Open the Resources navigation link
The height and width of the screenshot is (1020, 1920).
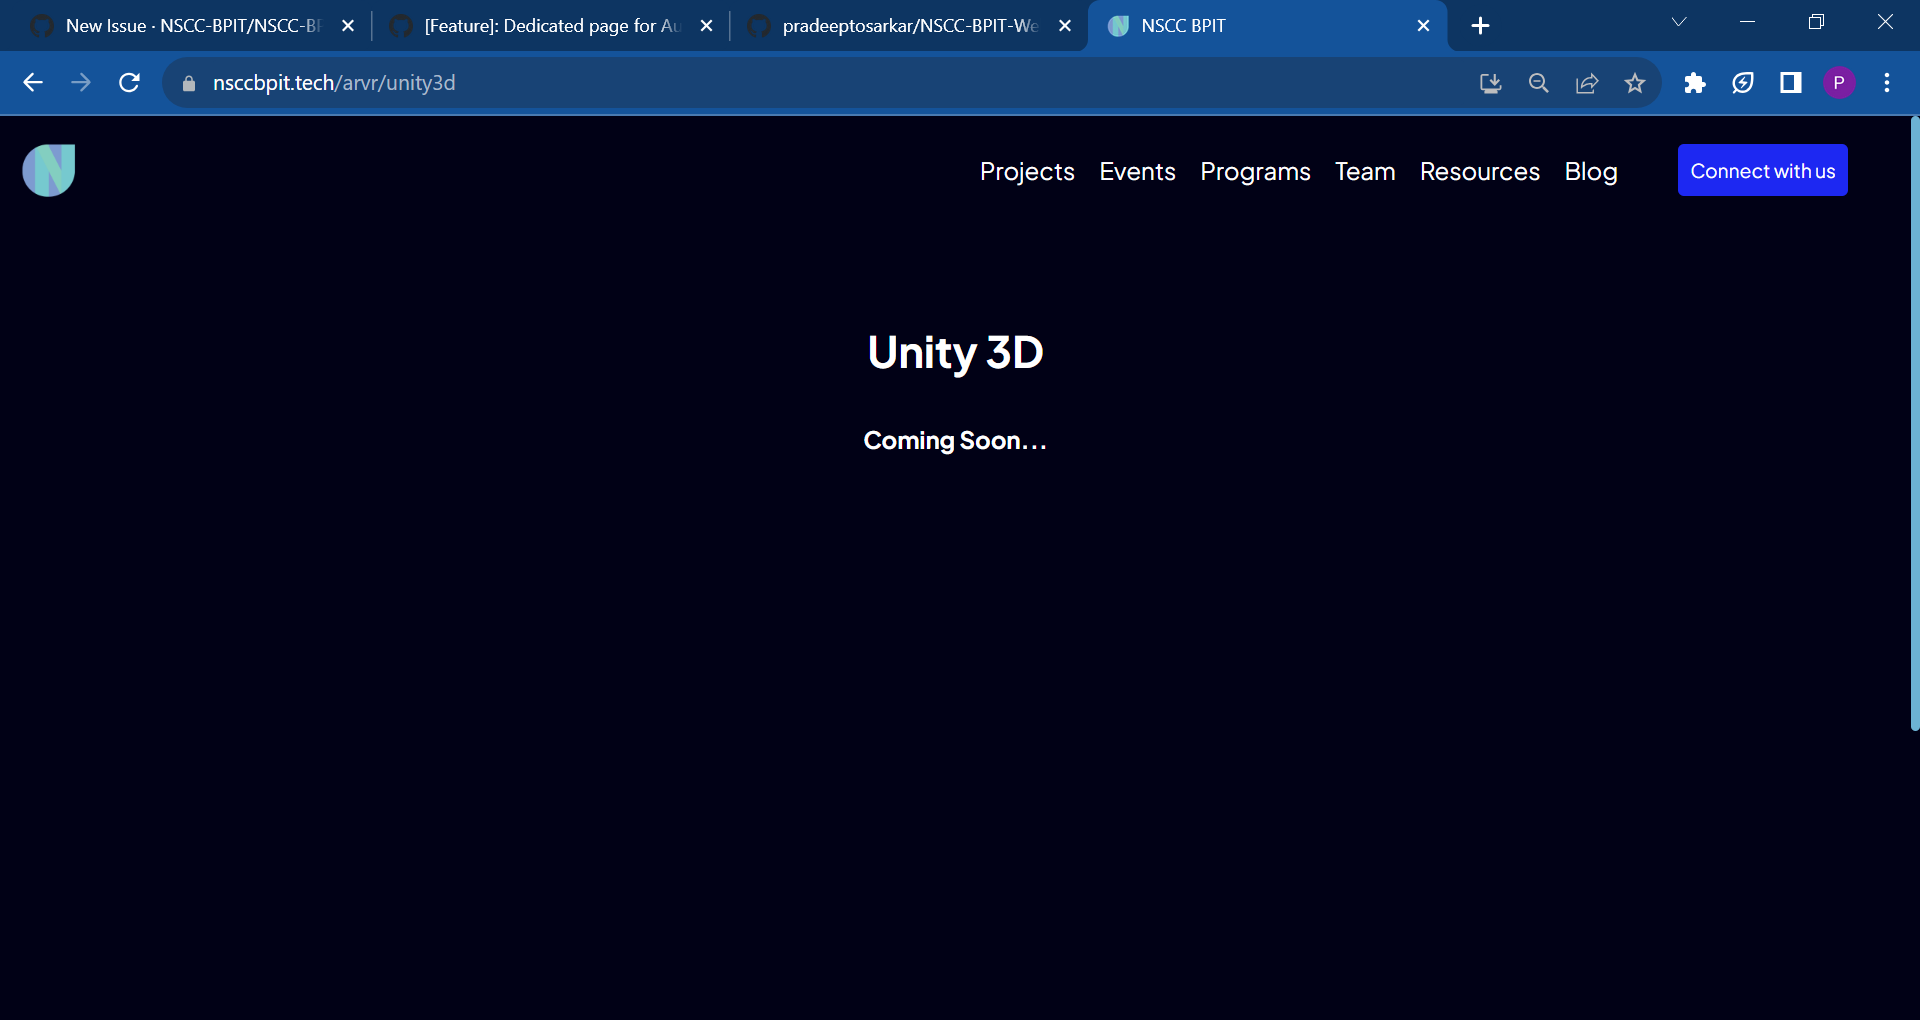click(x=1479, y=171)
